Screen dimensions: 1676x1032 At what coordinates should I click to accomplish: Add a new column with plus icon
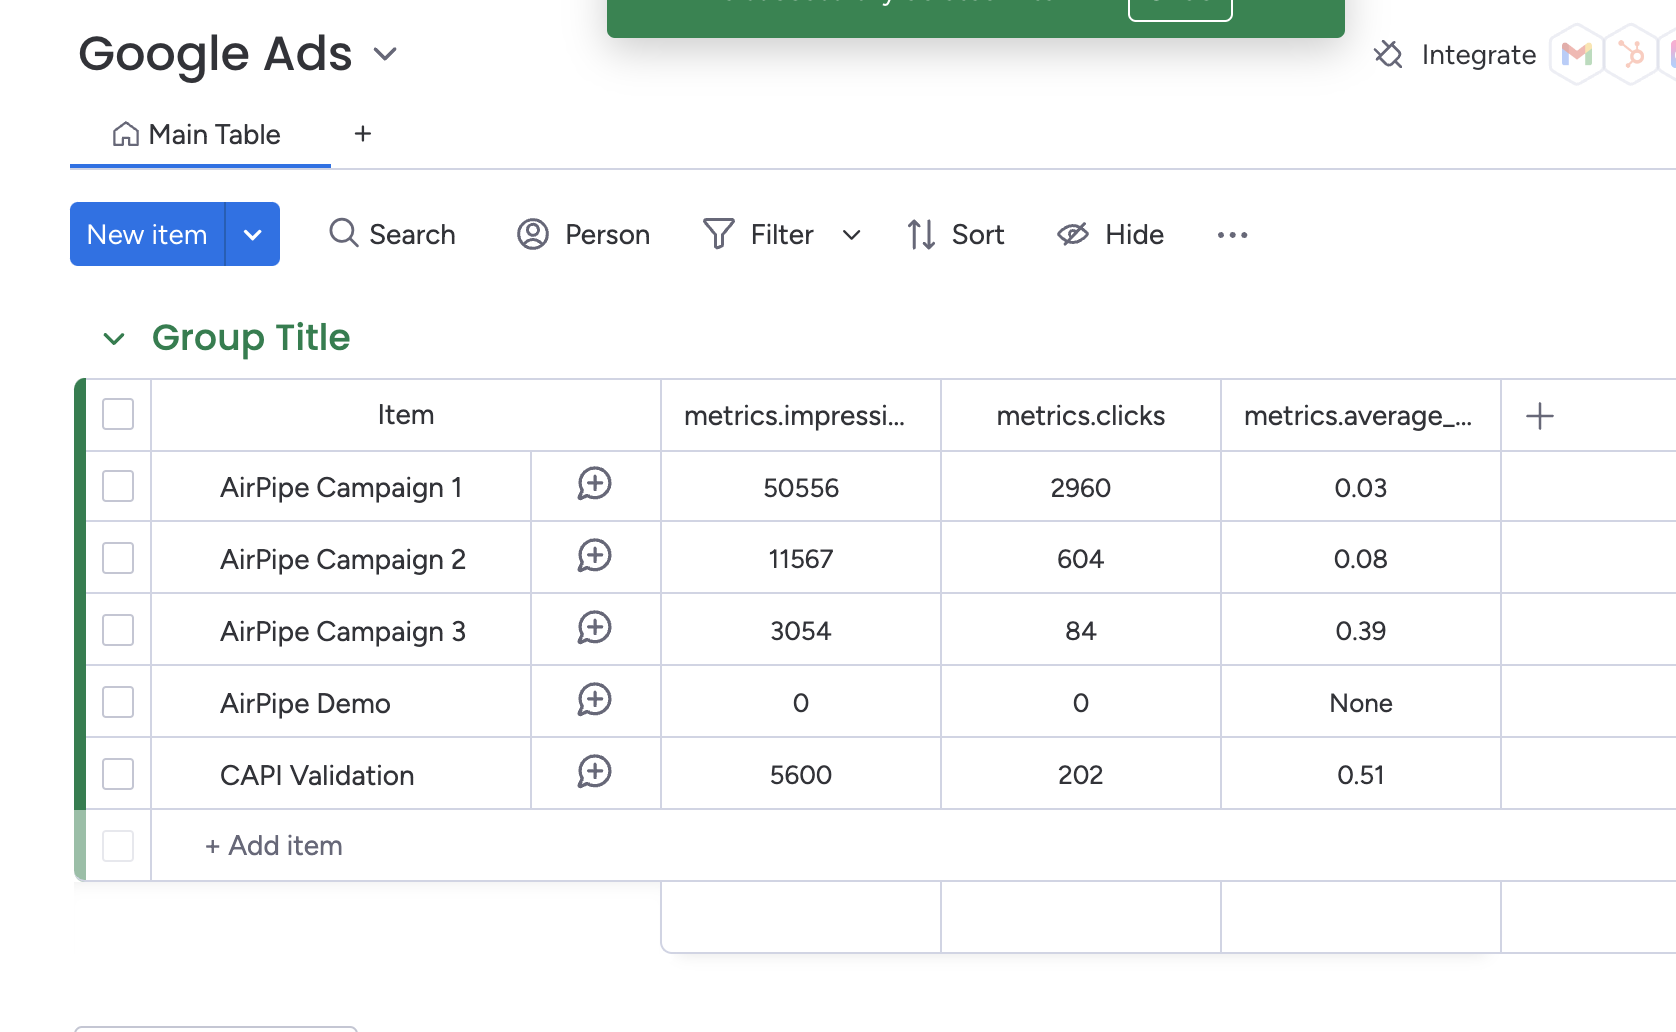click(1540, 416)
